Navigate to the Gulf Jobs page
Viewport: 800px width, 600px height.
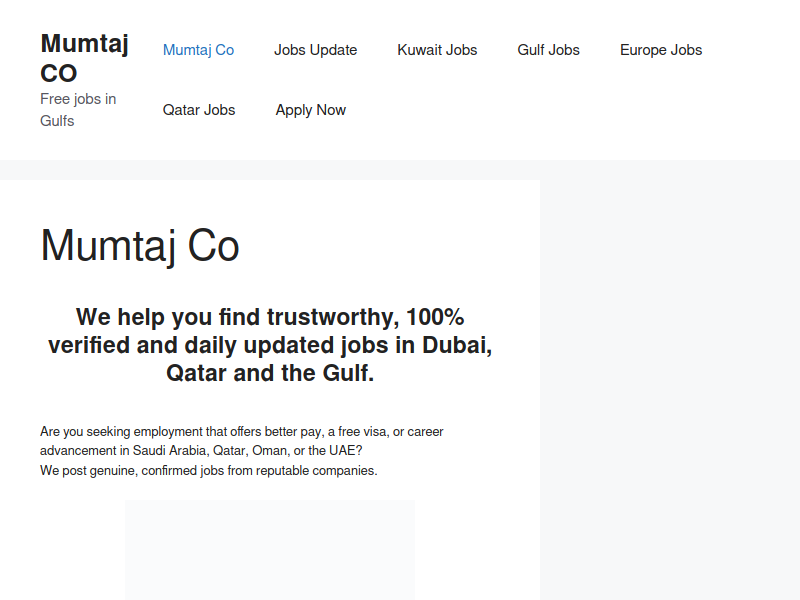click(548, 50)
